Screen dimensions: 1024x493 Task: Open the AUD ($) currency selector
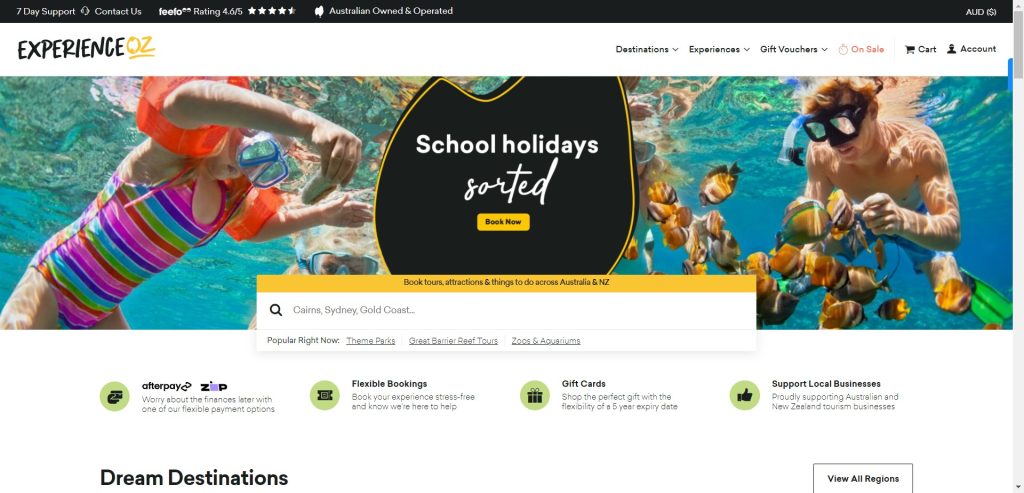[980, 12]
